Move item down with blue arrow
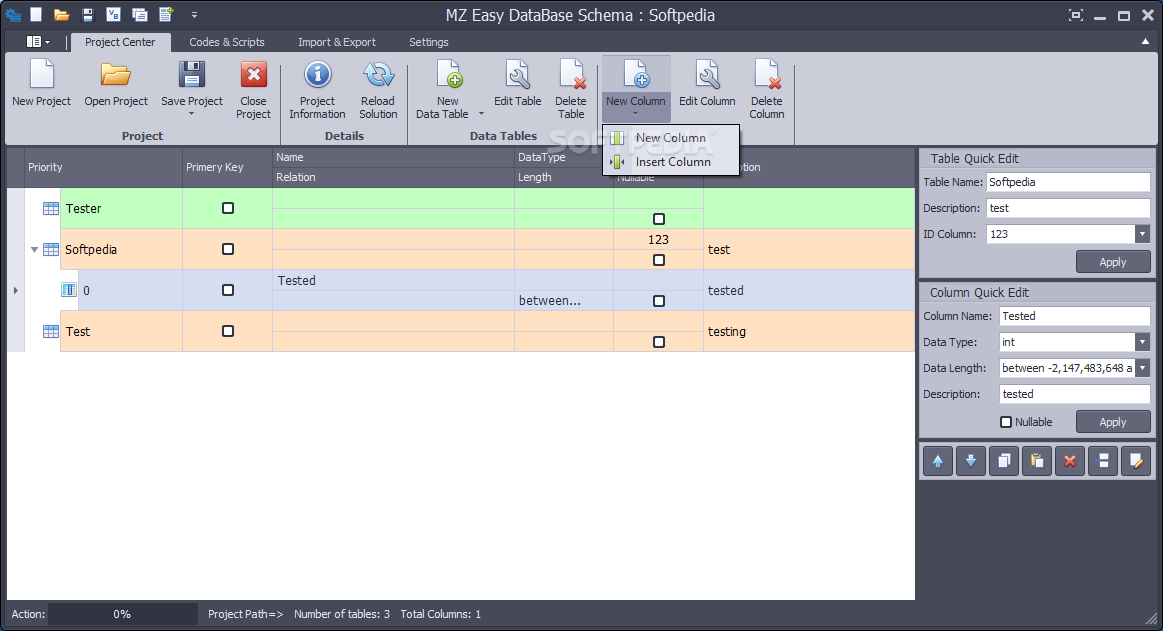The width and height of the screenshot is (1163, 631). pyautogui.click(x=971, y=461)
